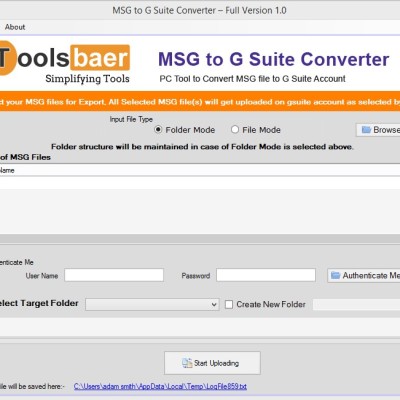Click the Start Uploading button

[212, 363]
